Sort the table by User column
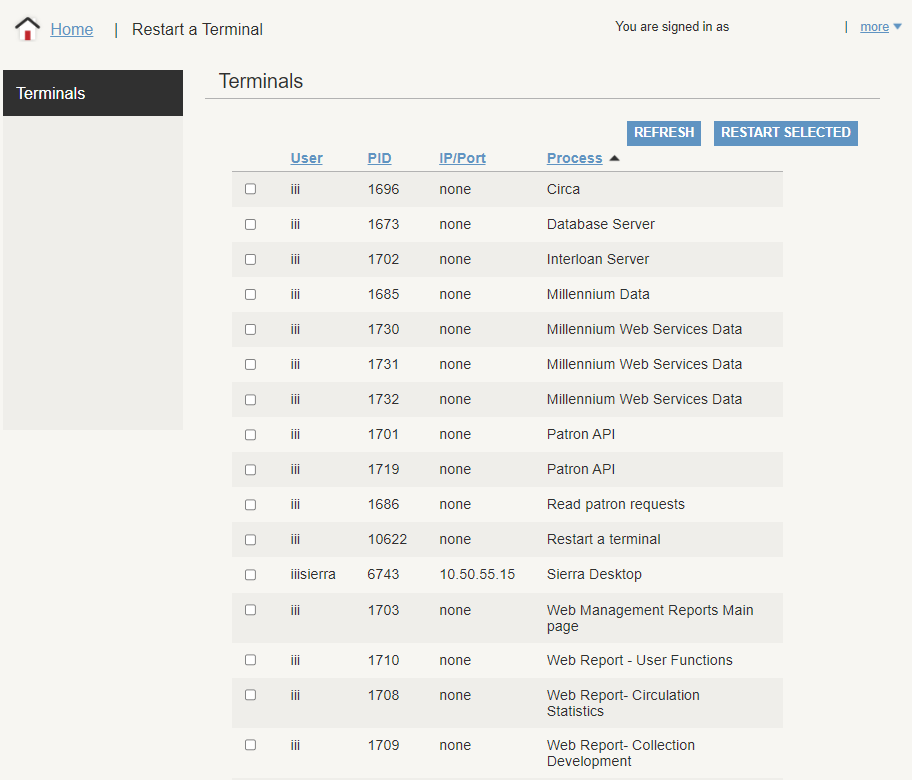This screenshot has height=780, width=912. click(306, 158)
